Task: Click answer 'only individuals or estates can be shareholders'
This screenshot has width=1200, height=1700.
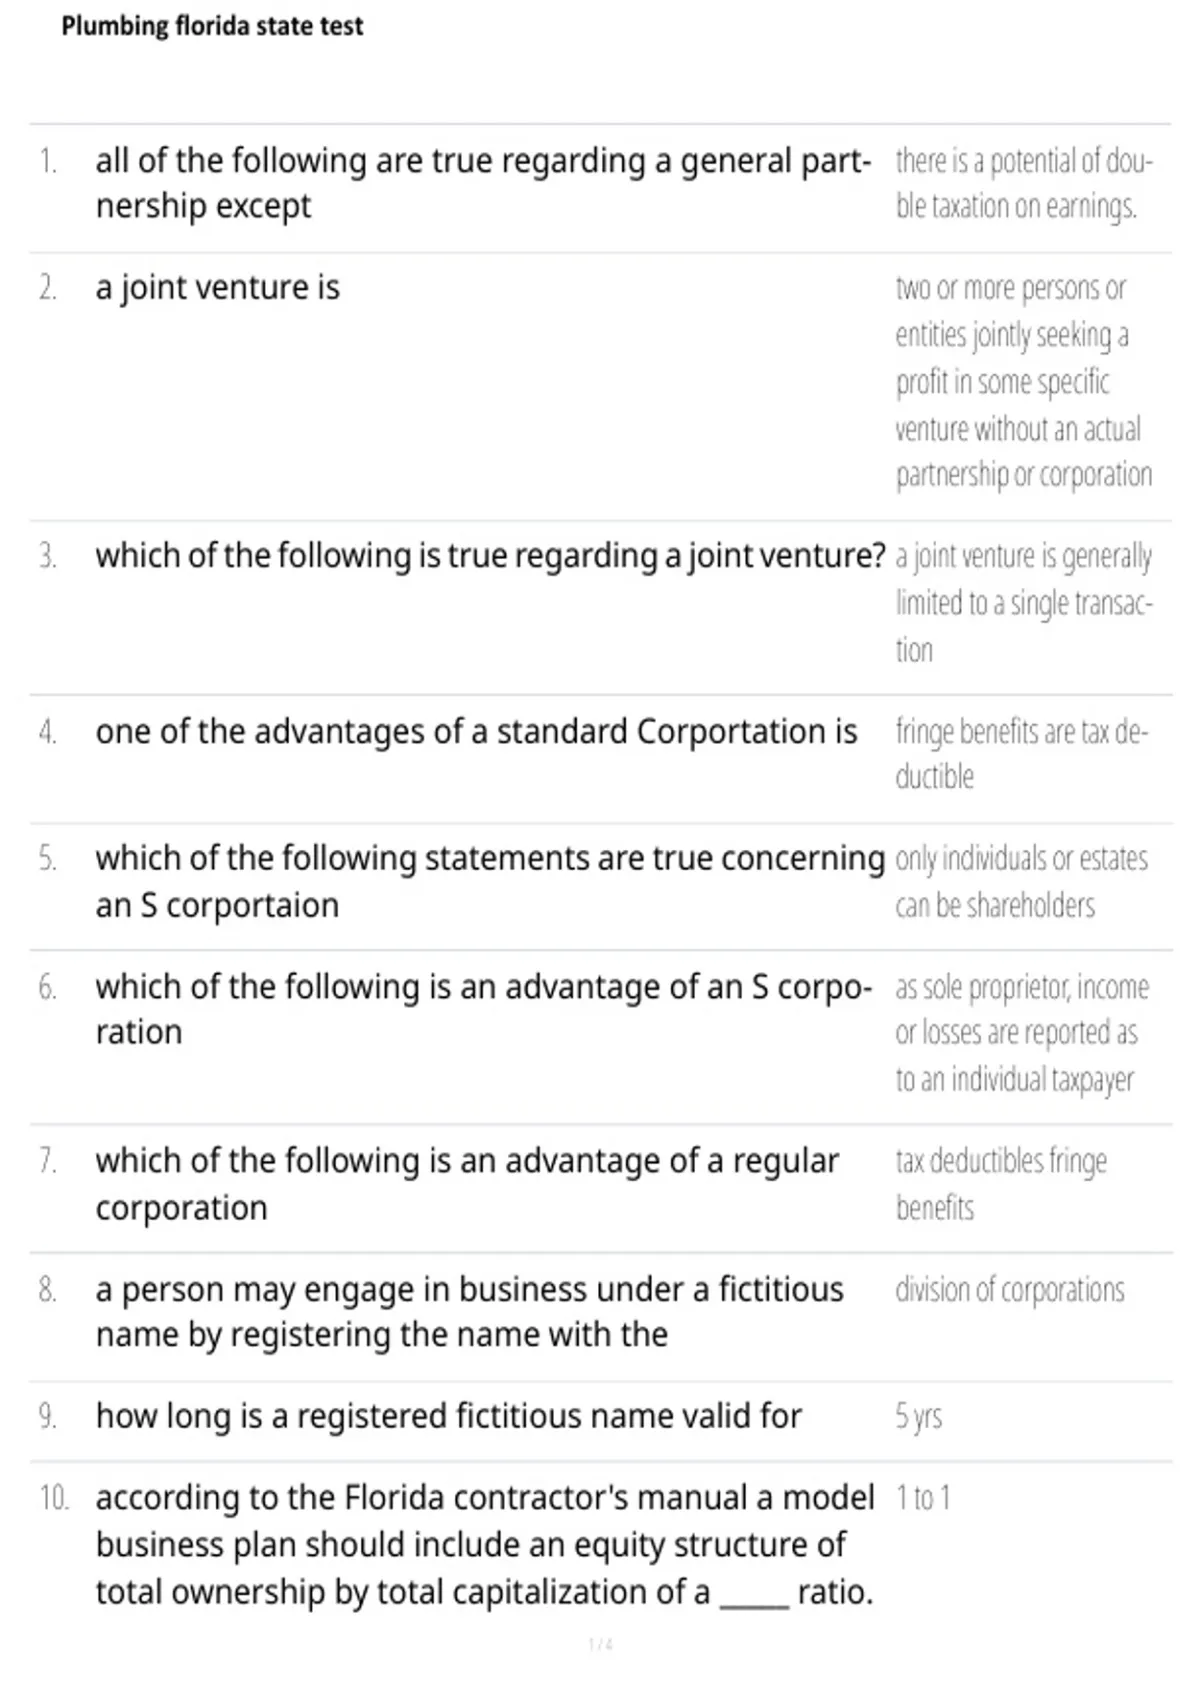Action: [x=1022, y=882]
